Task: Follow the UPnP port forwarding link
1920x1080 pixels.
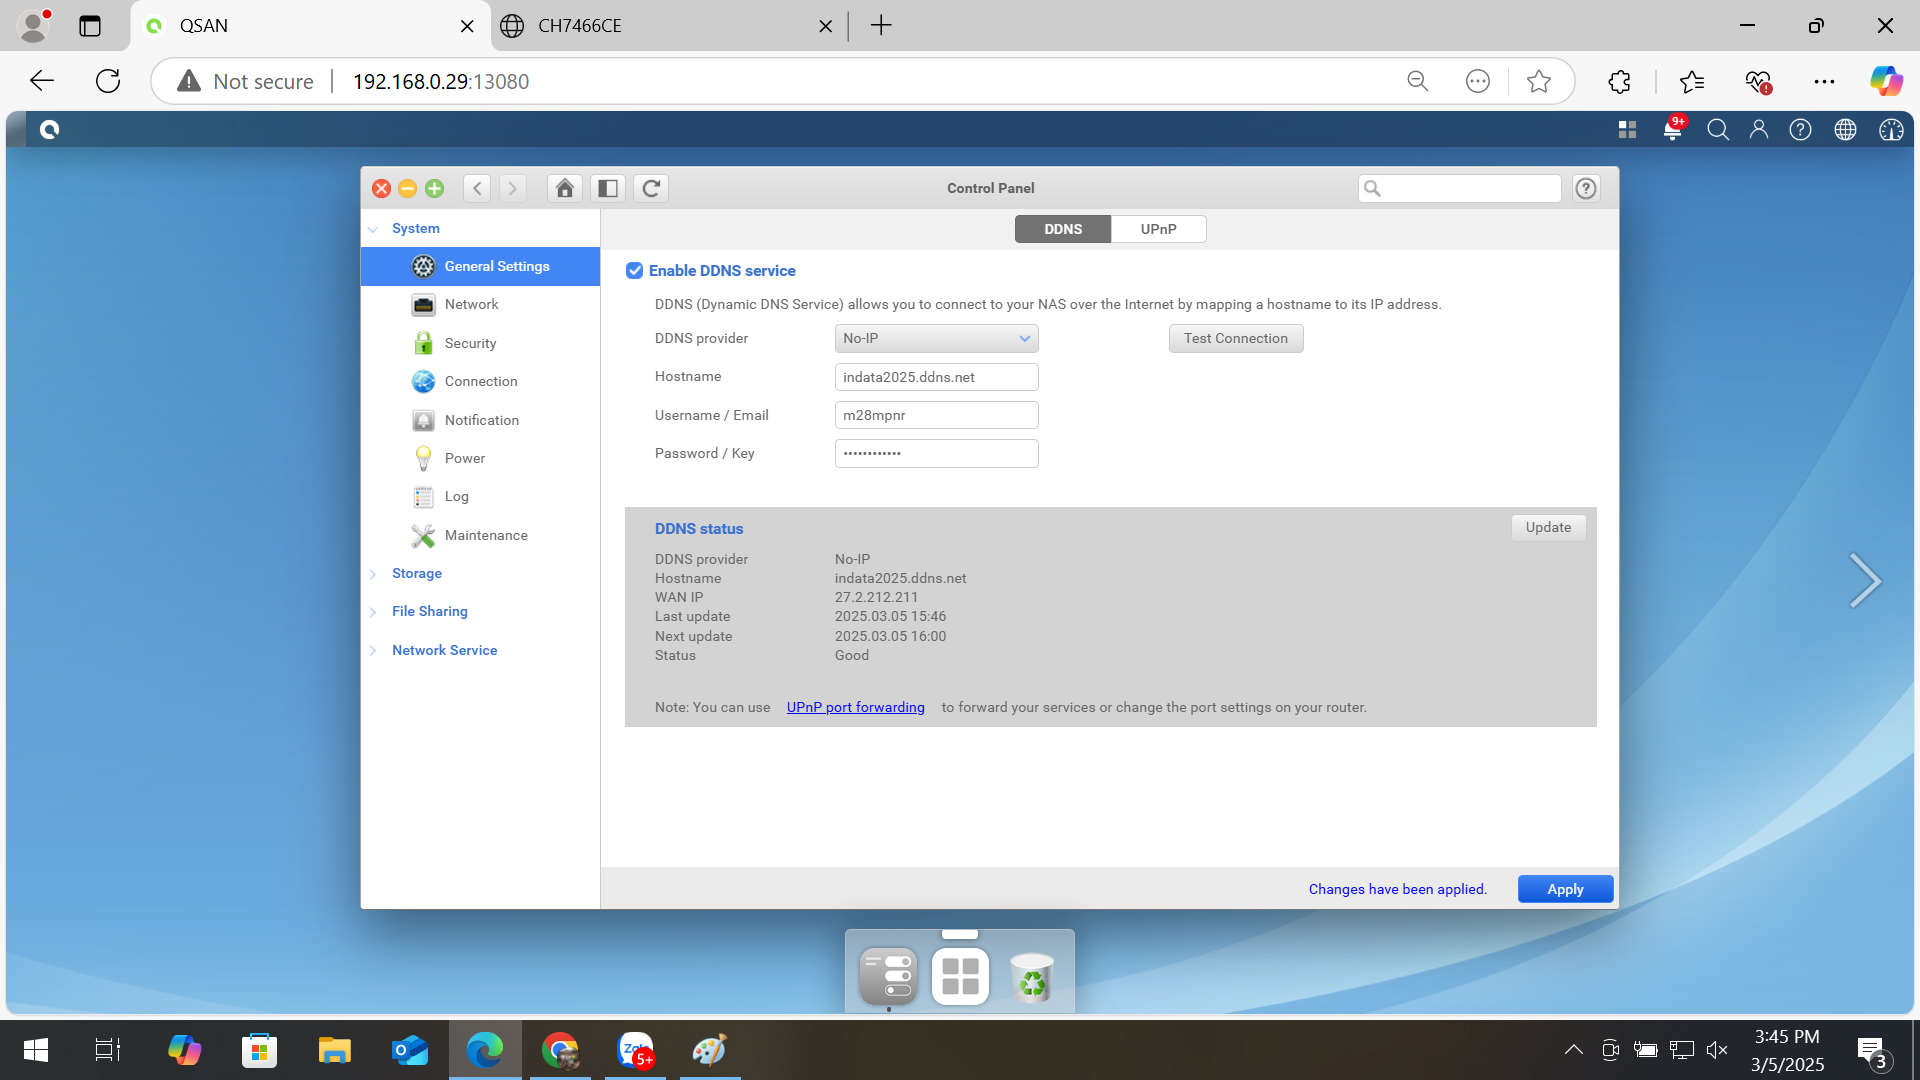Action: (855, 707)
